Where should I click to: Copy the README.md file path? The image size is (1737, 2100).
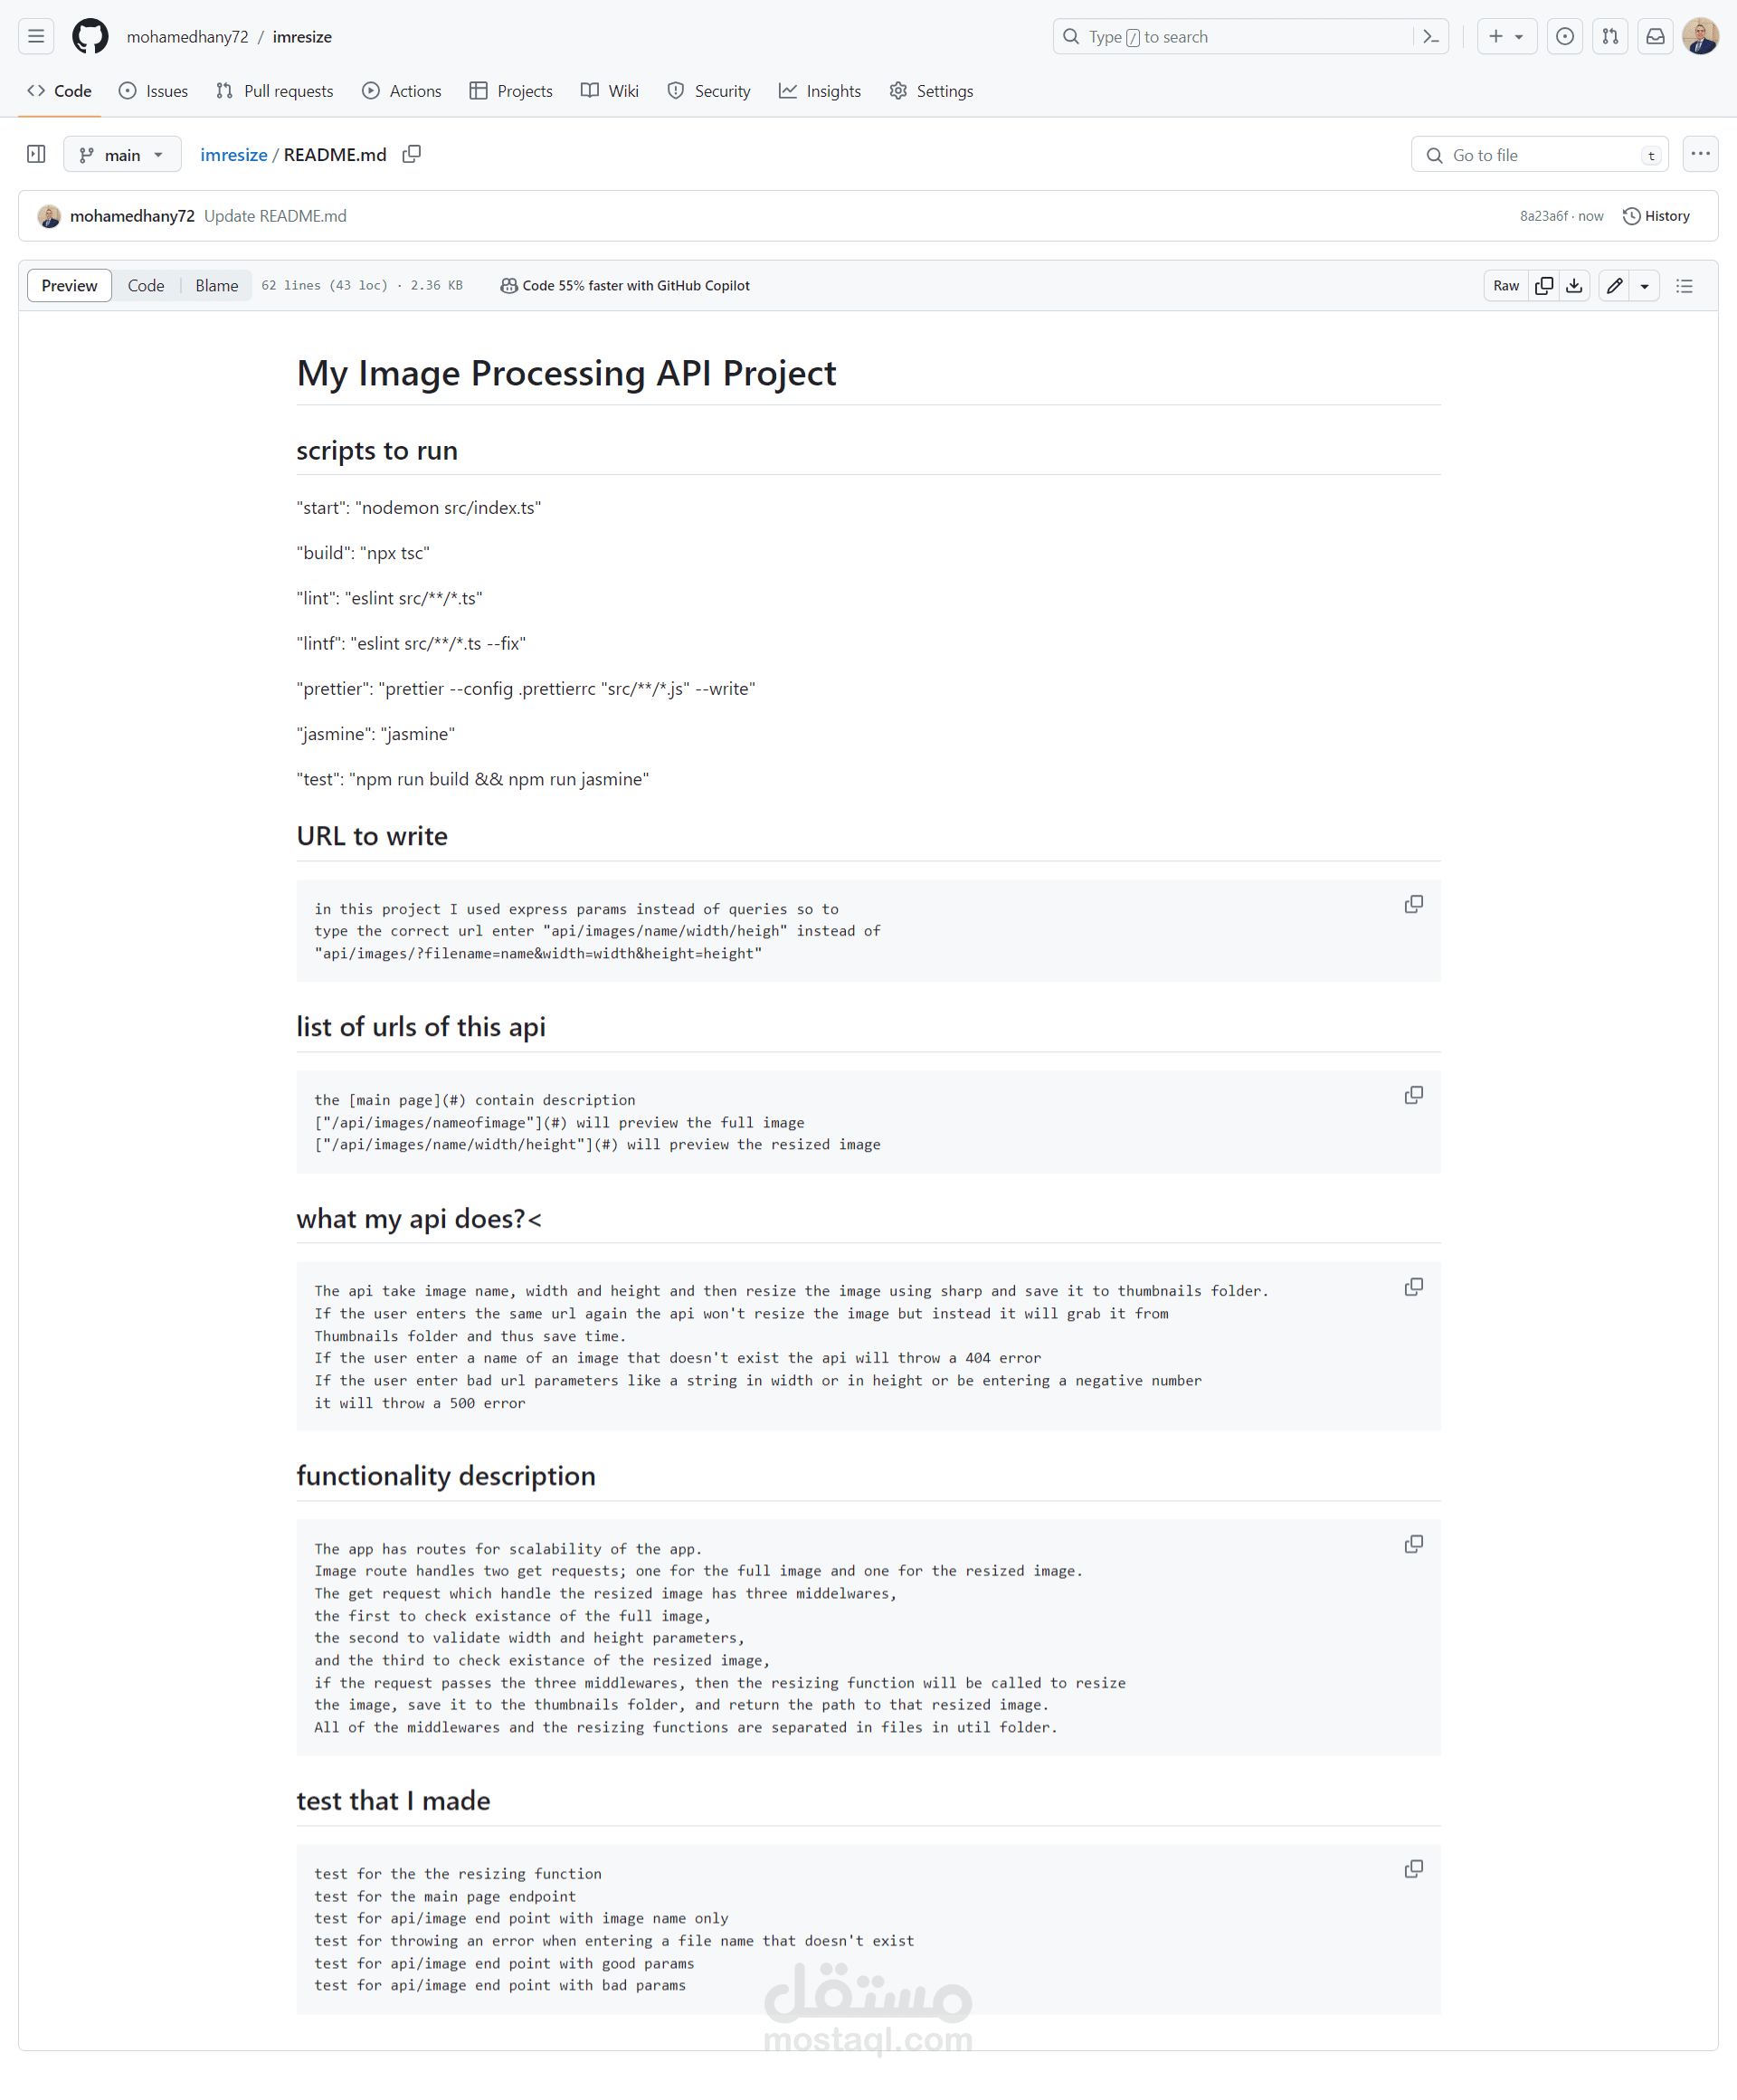pyautogui.click(x=411, y=154)
